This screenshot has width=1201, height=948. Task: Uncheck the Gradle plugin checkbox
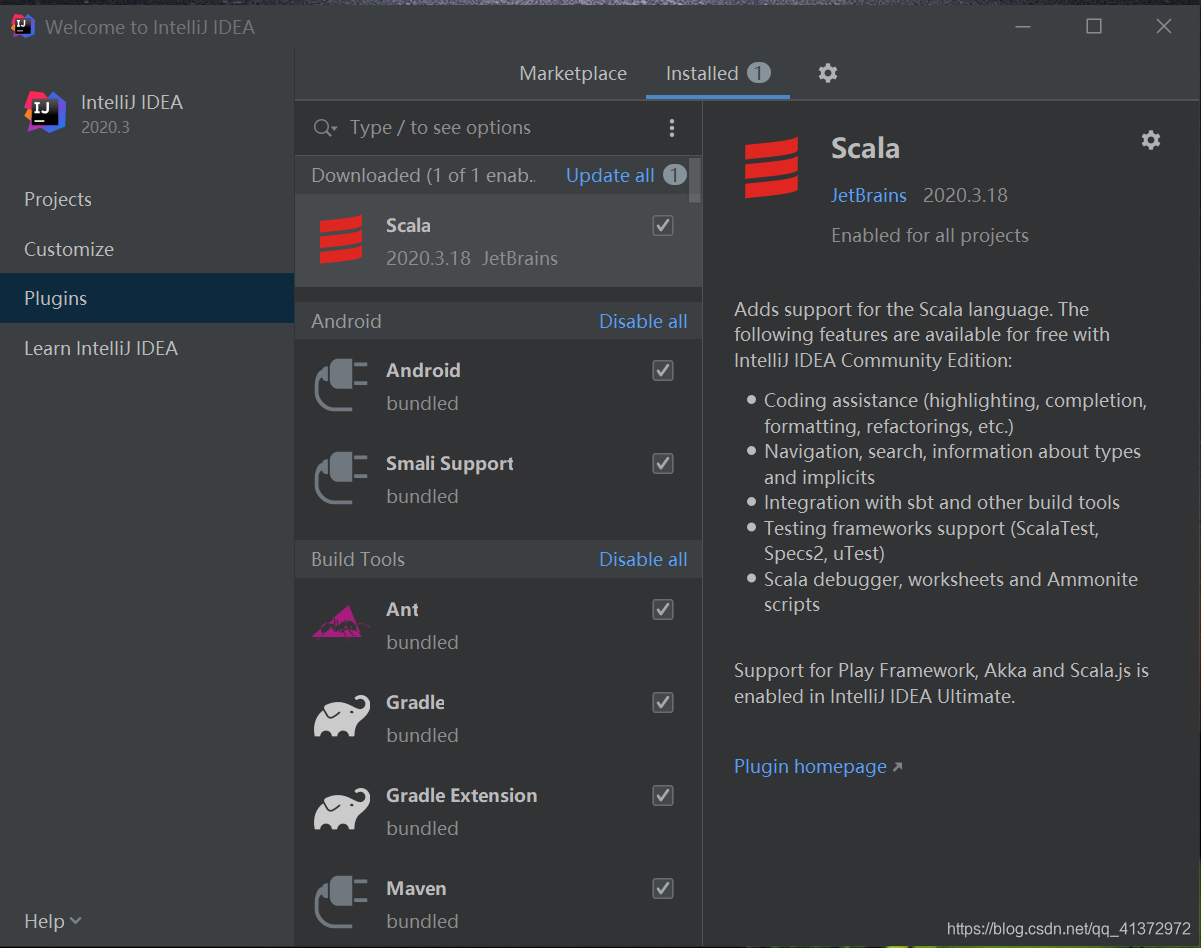tap(663, 702)
